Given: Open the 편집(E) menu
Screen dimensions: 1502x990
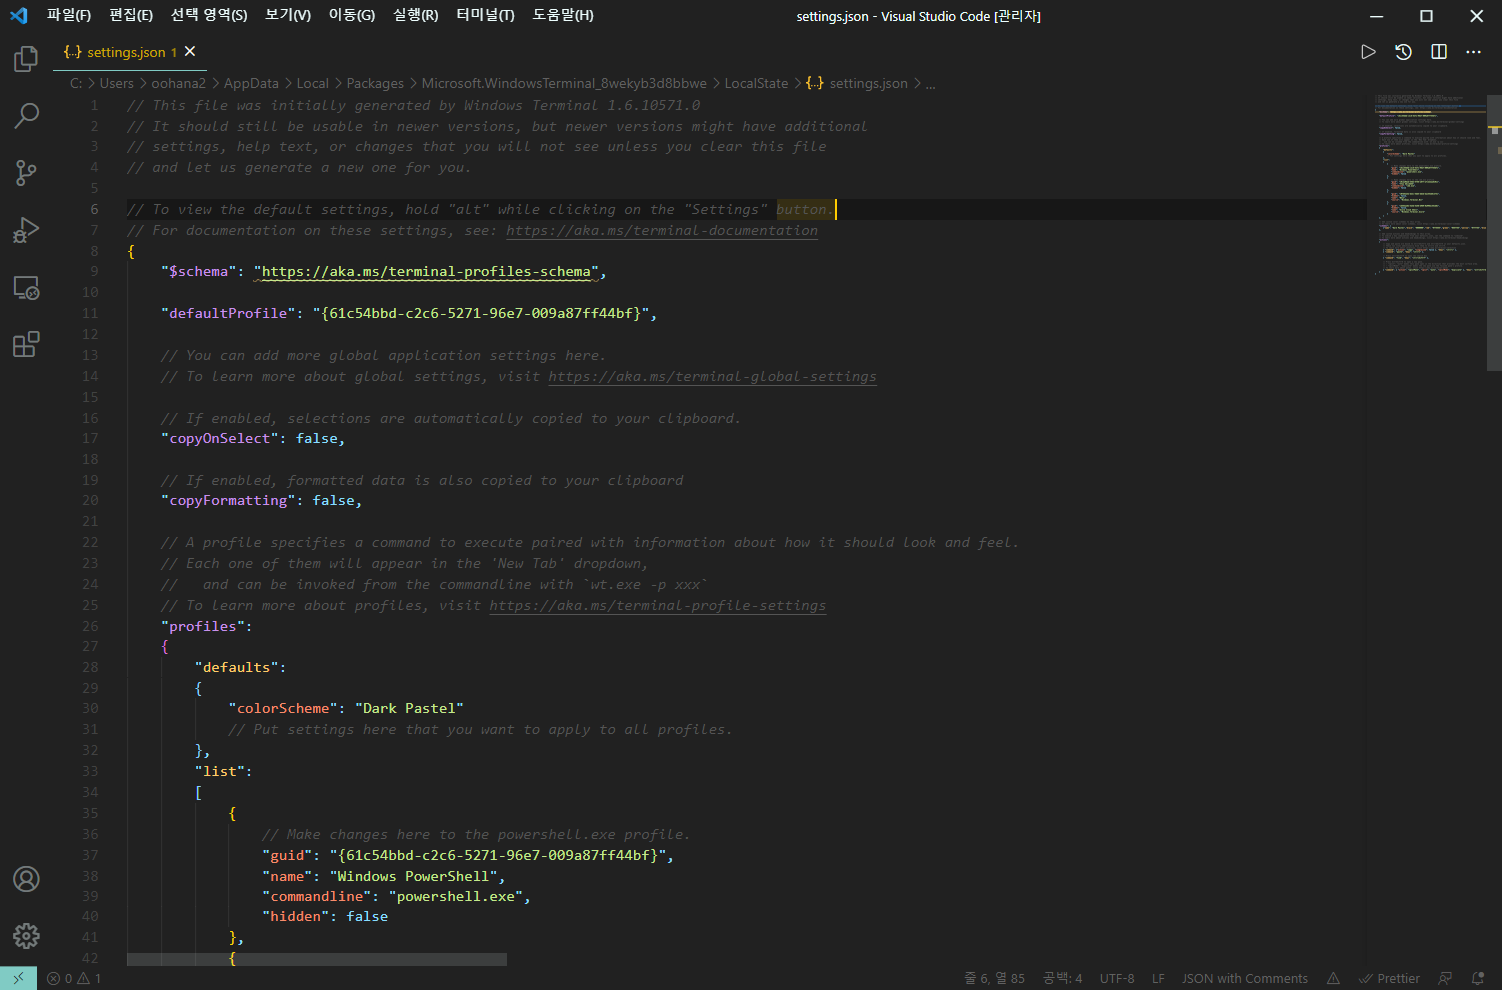Looking at the screenshot, I should coord(131,15).
